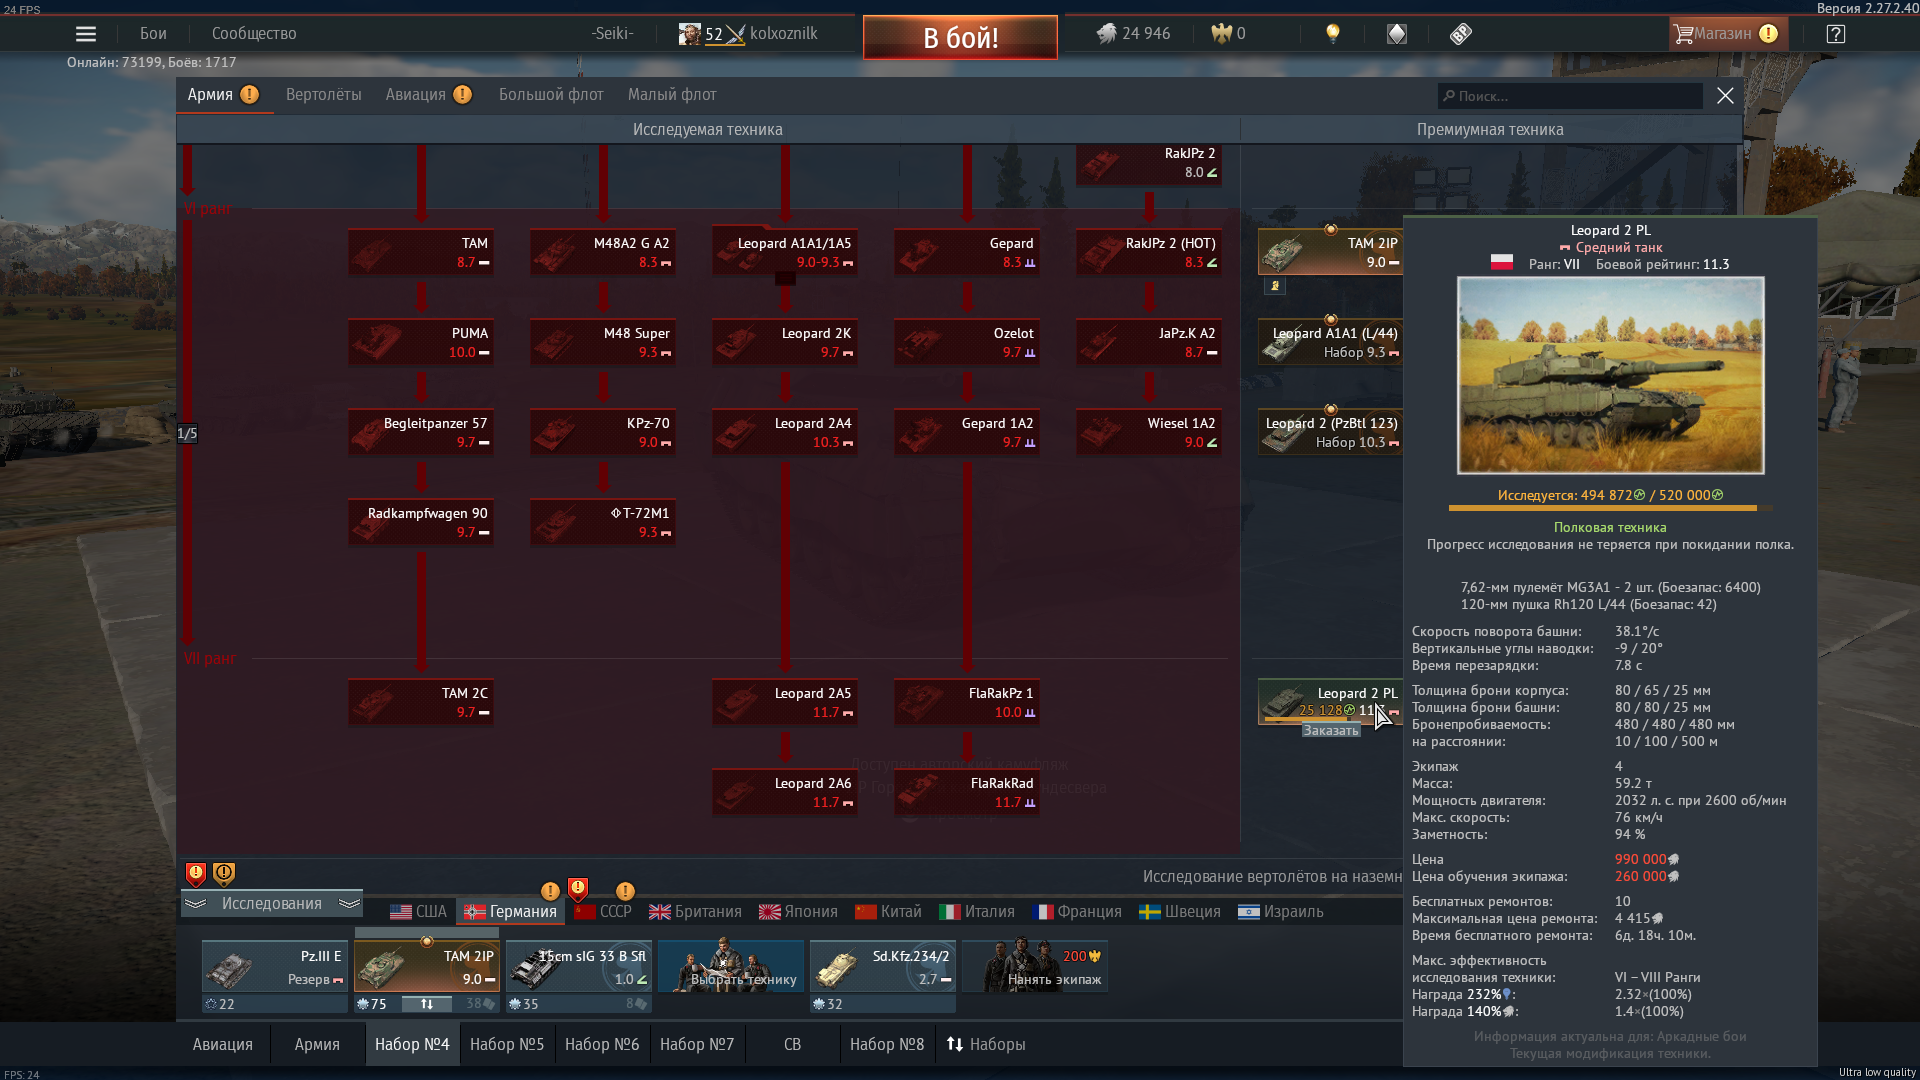1920x1080 pixels.
Task: Select bottom Армия preset tab
Action: click(317, 1045)
